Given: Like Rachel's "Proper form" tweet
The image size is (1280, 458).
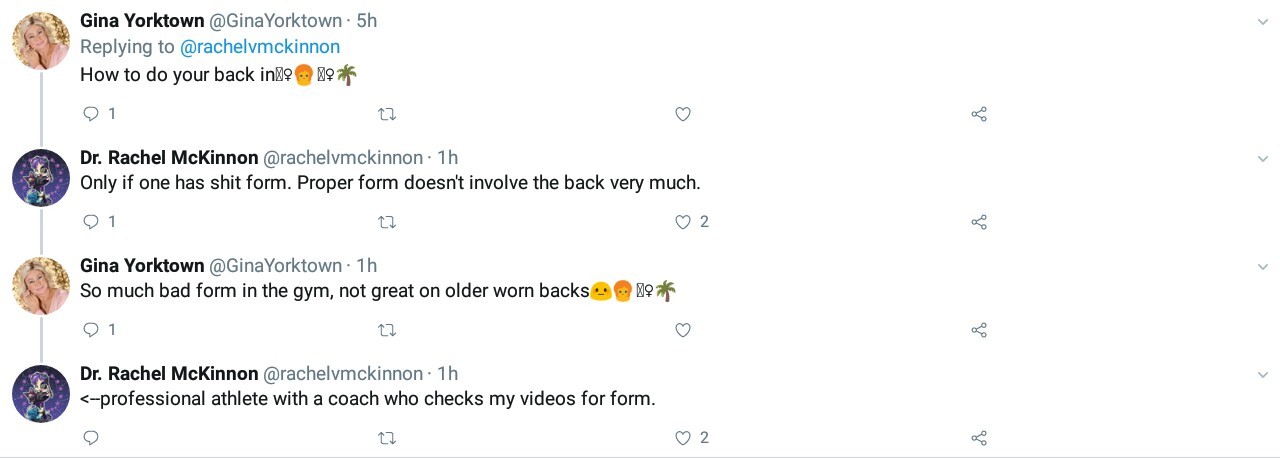Looking at the screenshot, I should click(683, 222).
